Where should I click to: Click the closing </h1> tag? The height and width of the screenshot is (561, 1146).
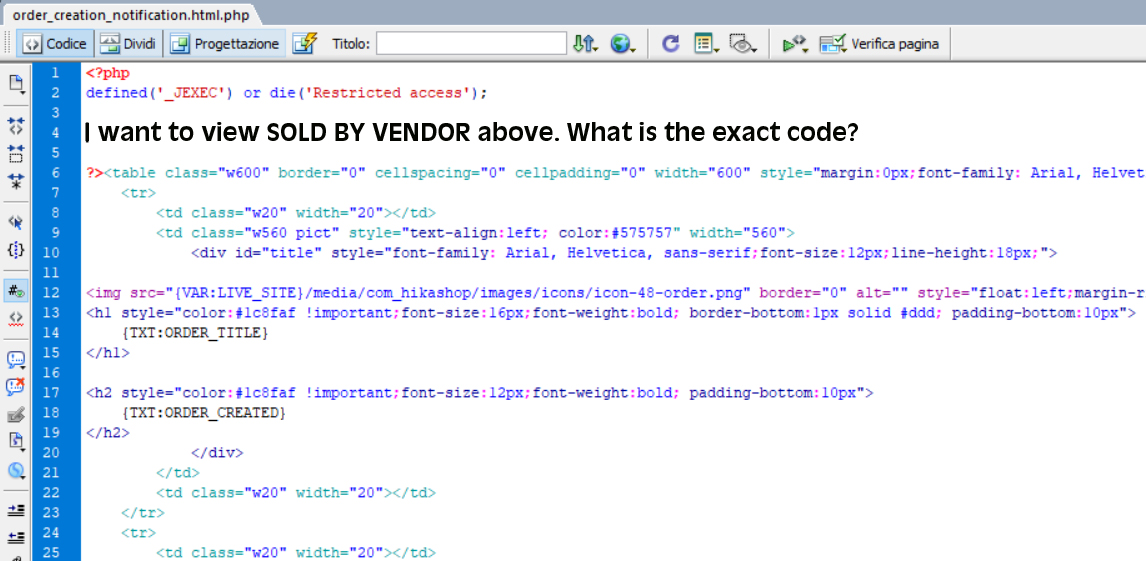(x=107, y=353)
